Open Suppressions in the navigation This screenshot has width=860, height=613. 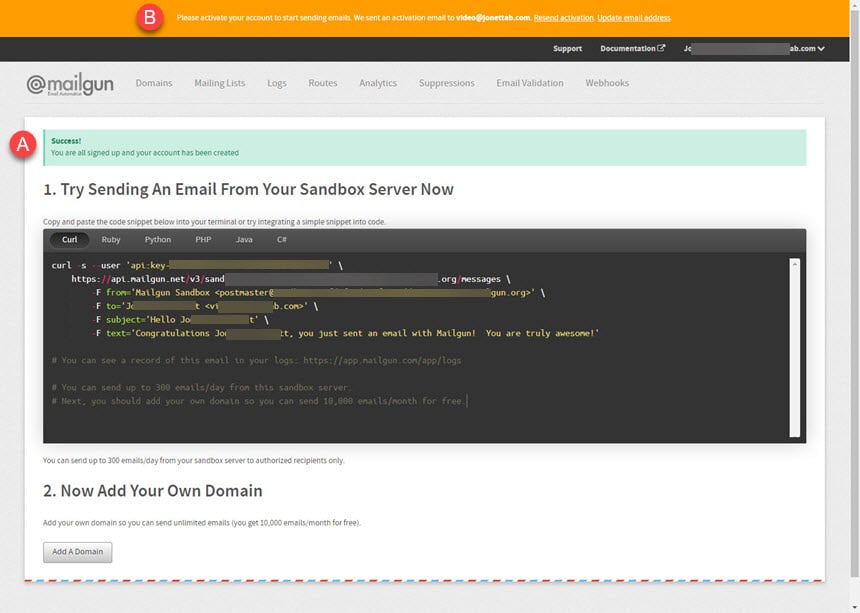[x=446, y=83]
